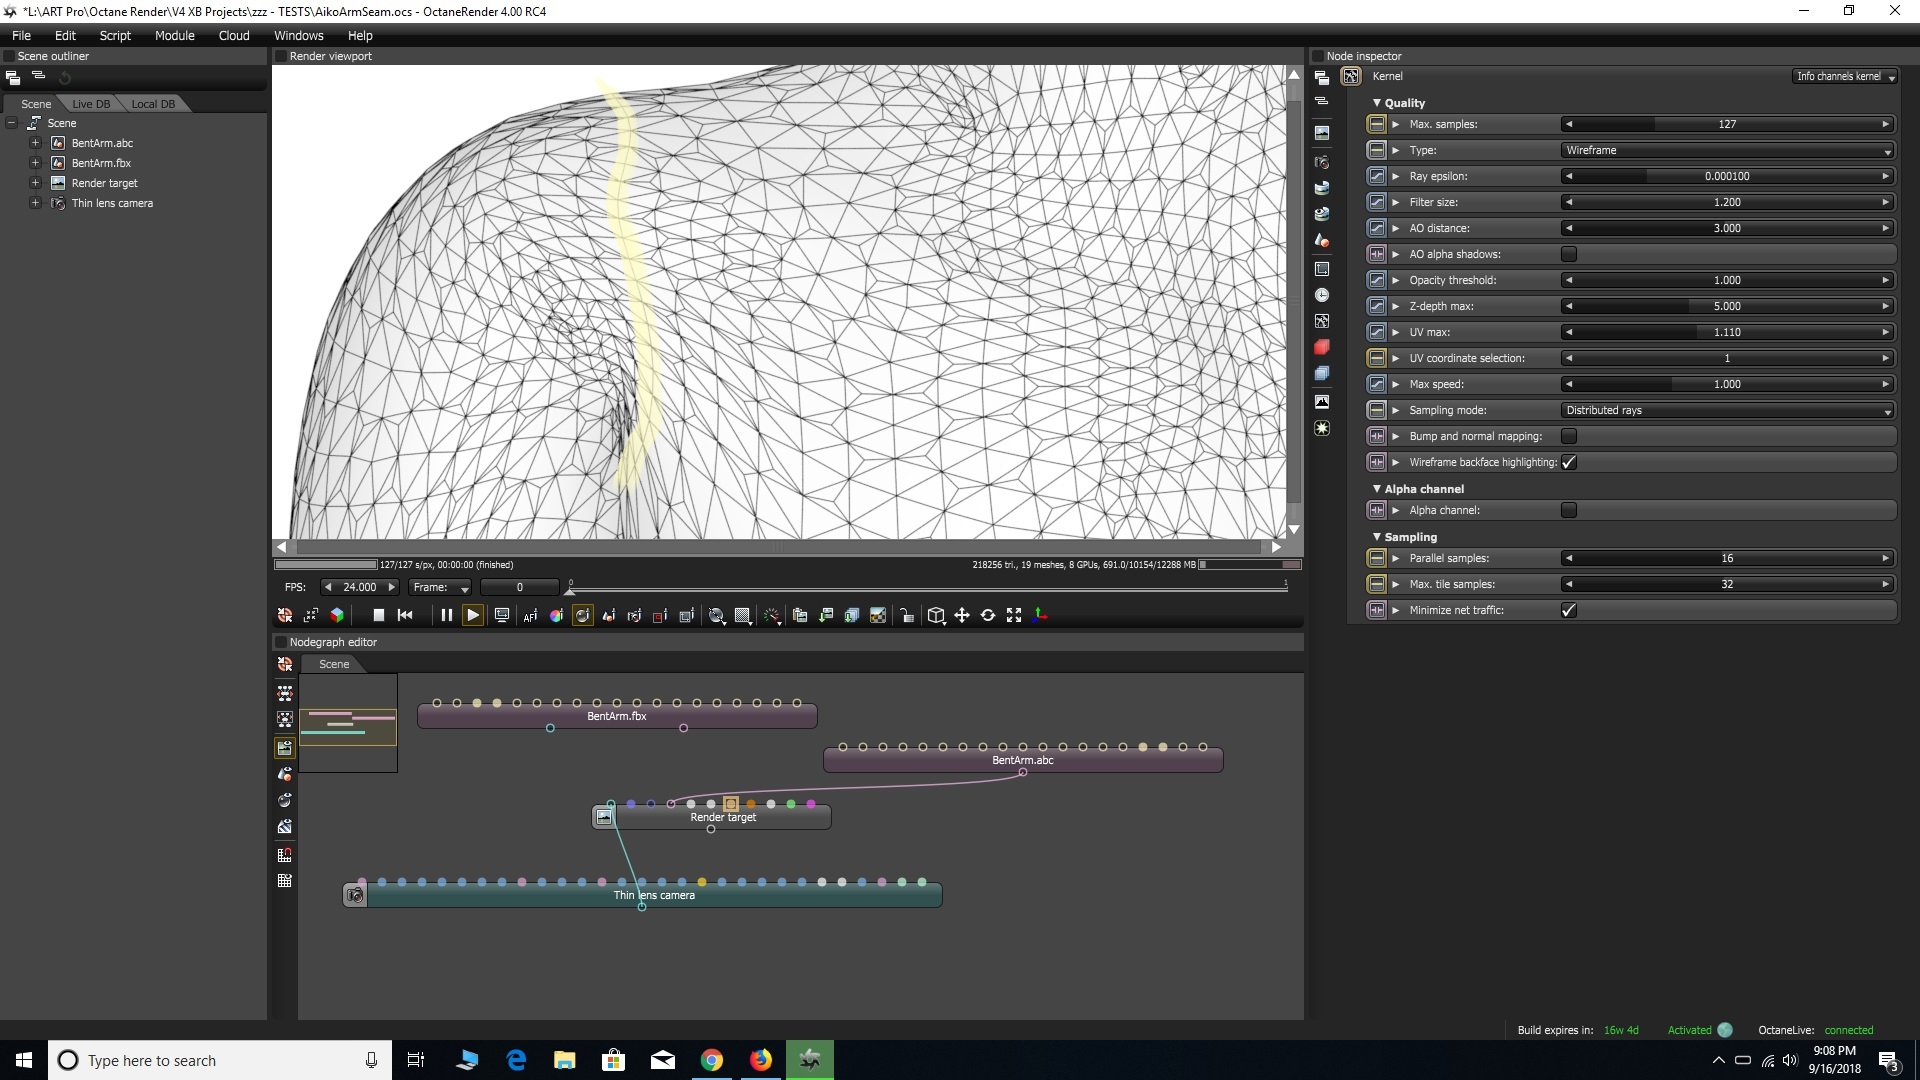Open the Sampling mode dropdown
Image resolution: width=1920 pixels, height=1080 pixels.
[1727, 410]
